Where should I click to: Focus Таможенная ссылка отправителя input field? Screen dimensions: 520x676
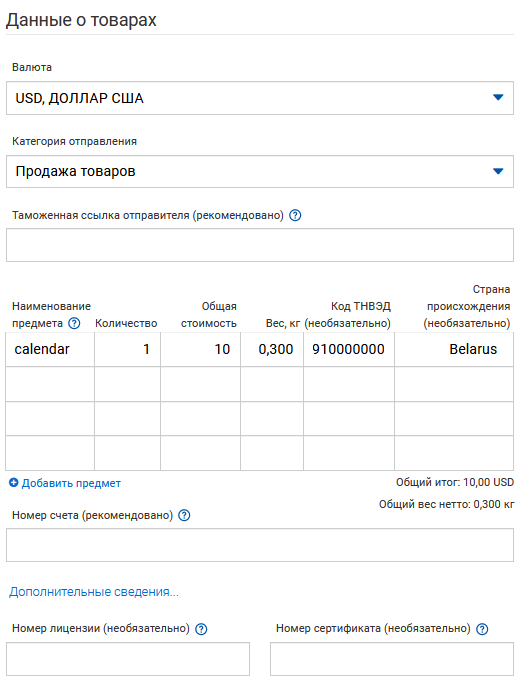pos(260,245)
